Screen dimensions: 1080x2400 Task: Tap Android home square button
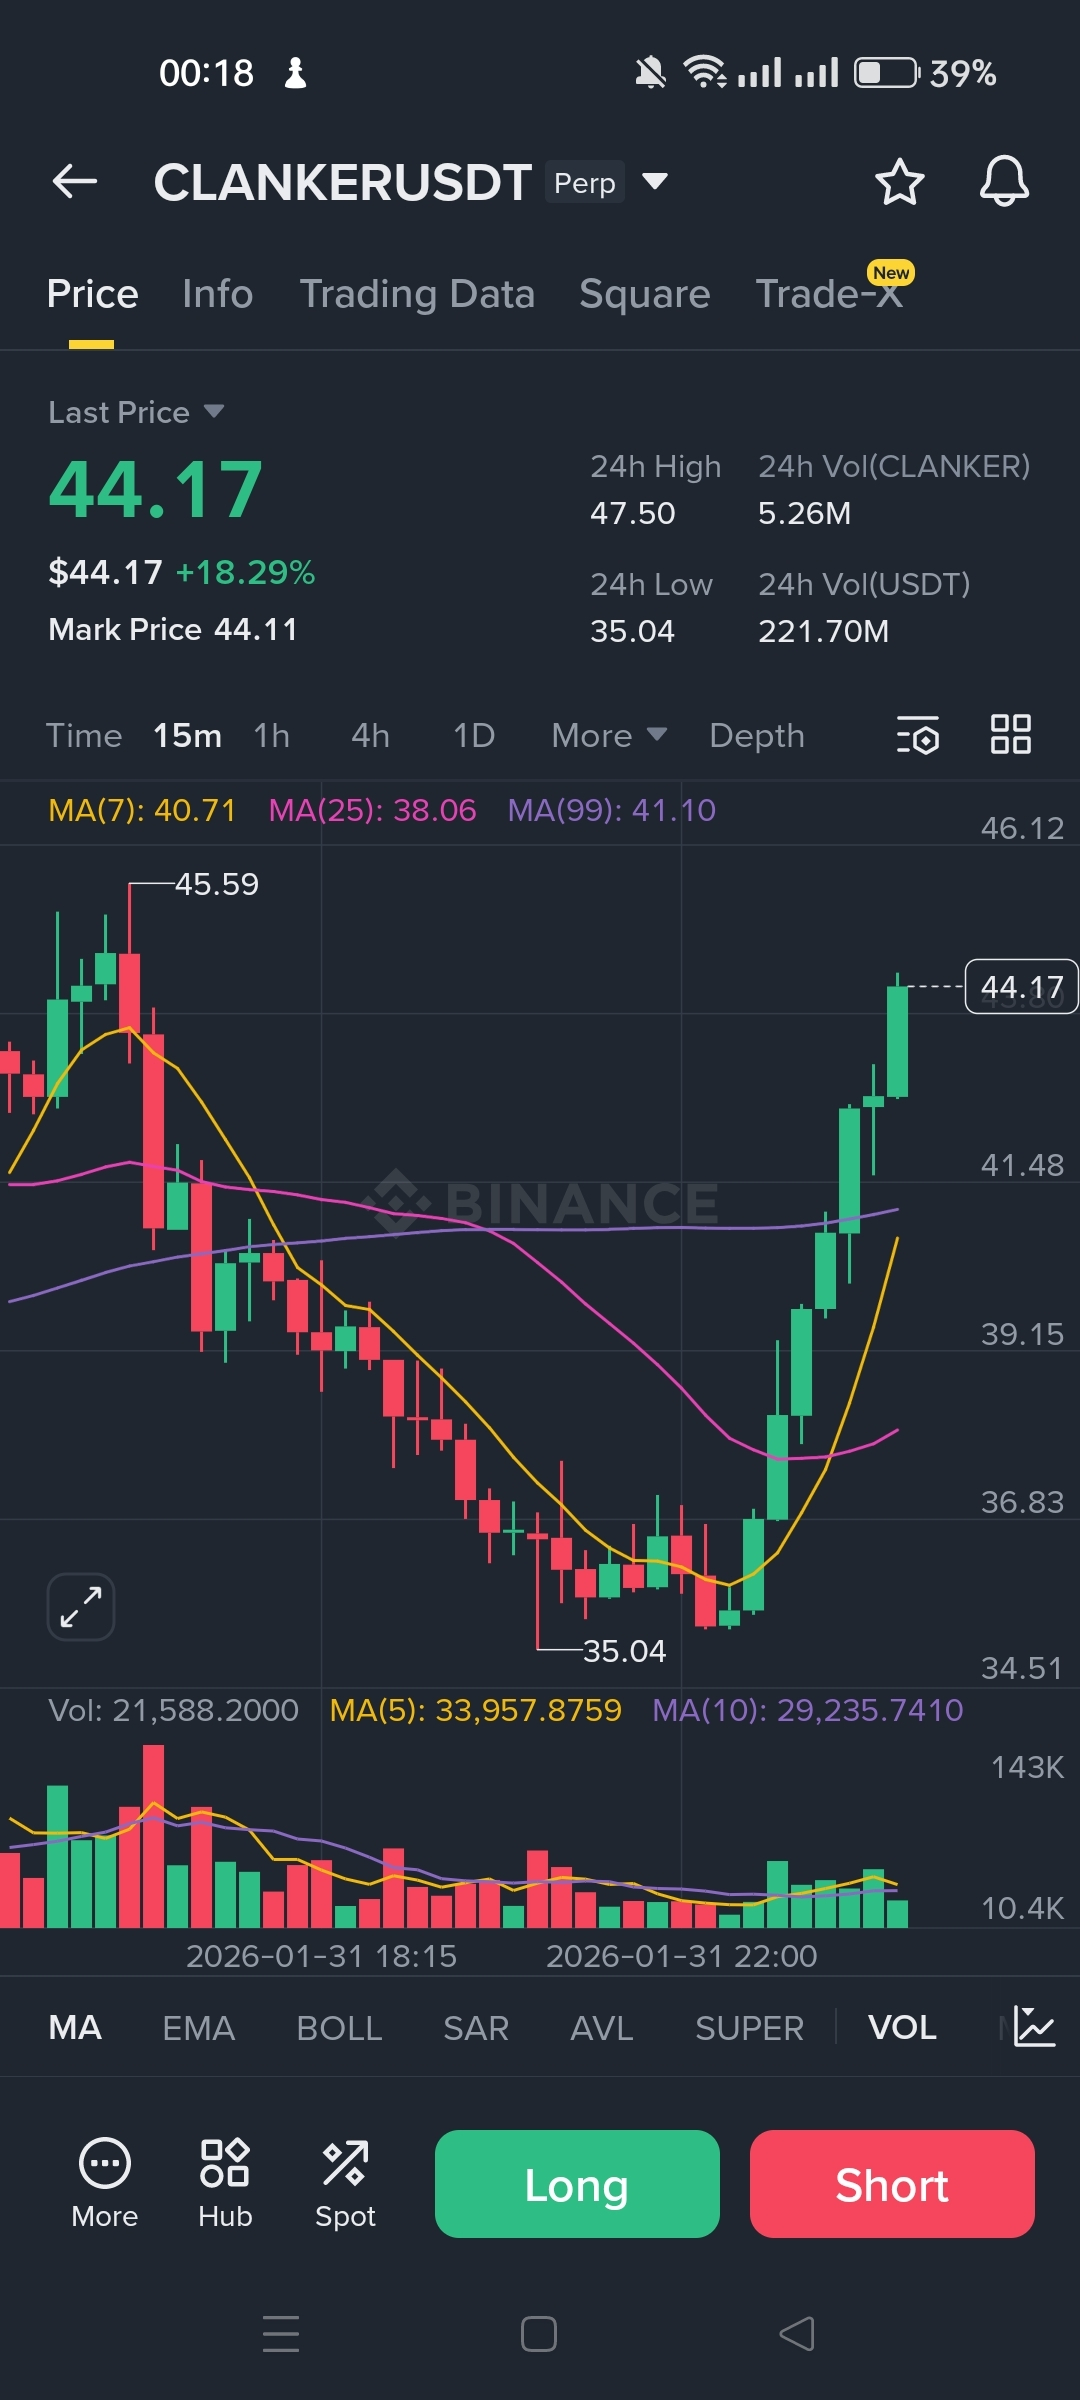[x=539, y=2334]
